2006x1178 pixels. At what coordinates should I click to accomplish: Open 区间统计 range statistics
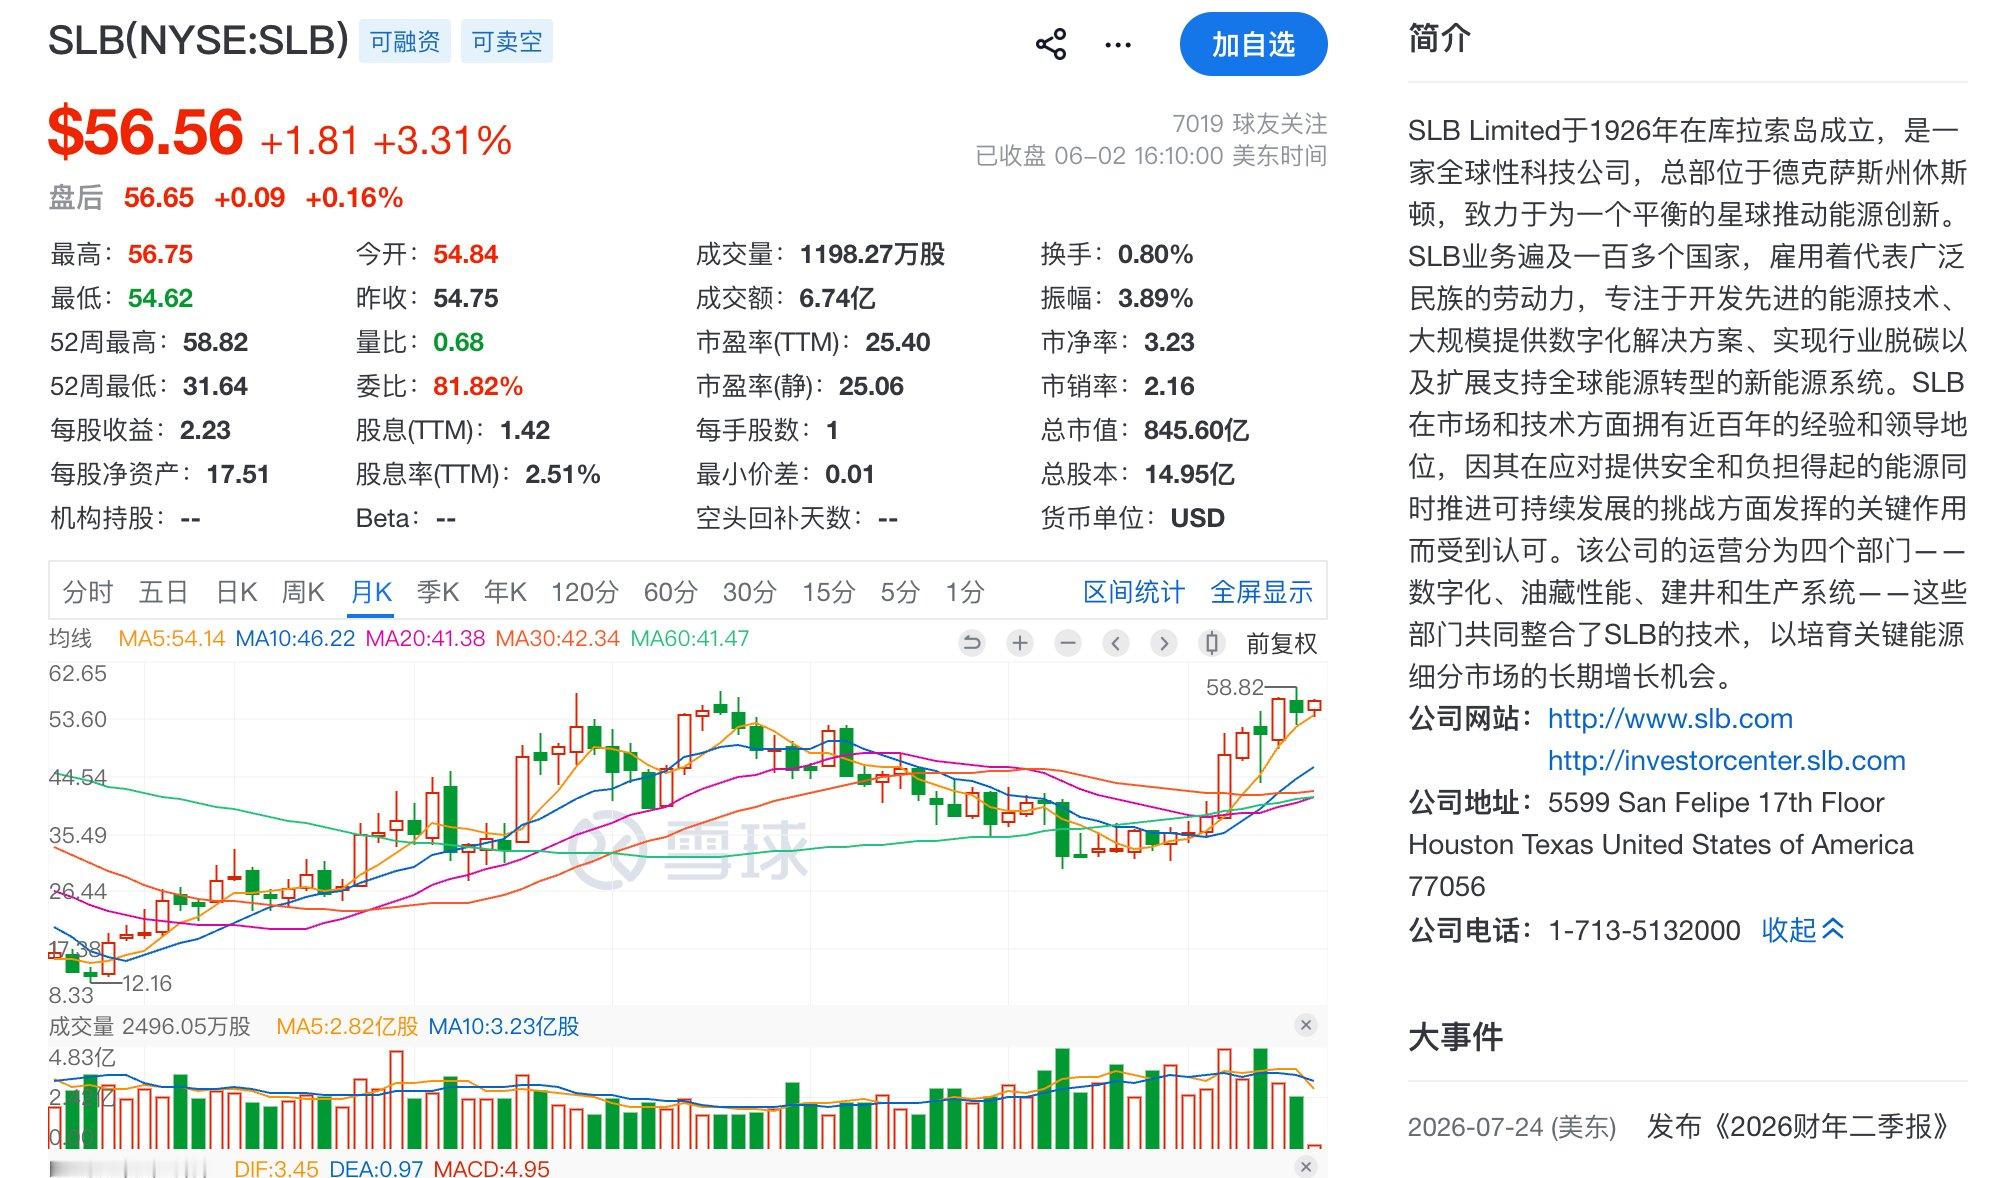click(x=1134, y=592)
